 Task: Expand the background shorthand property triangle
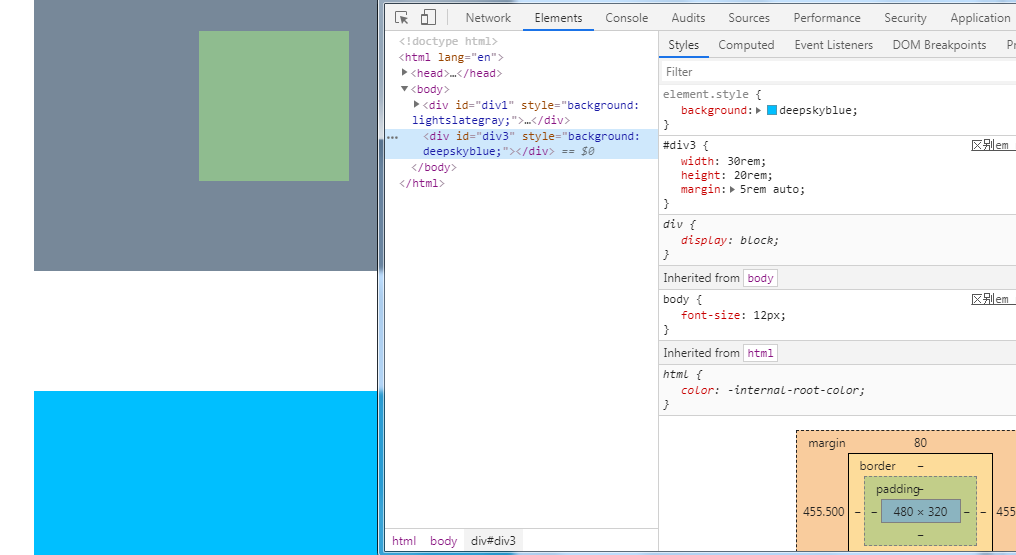[x=758, y=110]
